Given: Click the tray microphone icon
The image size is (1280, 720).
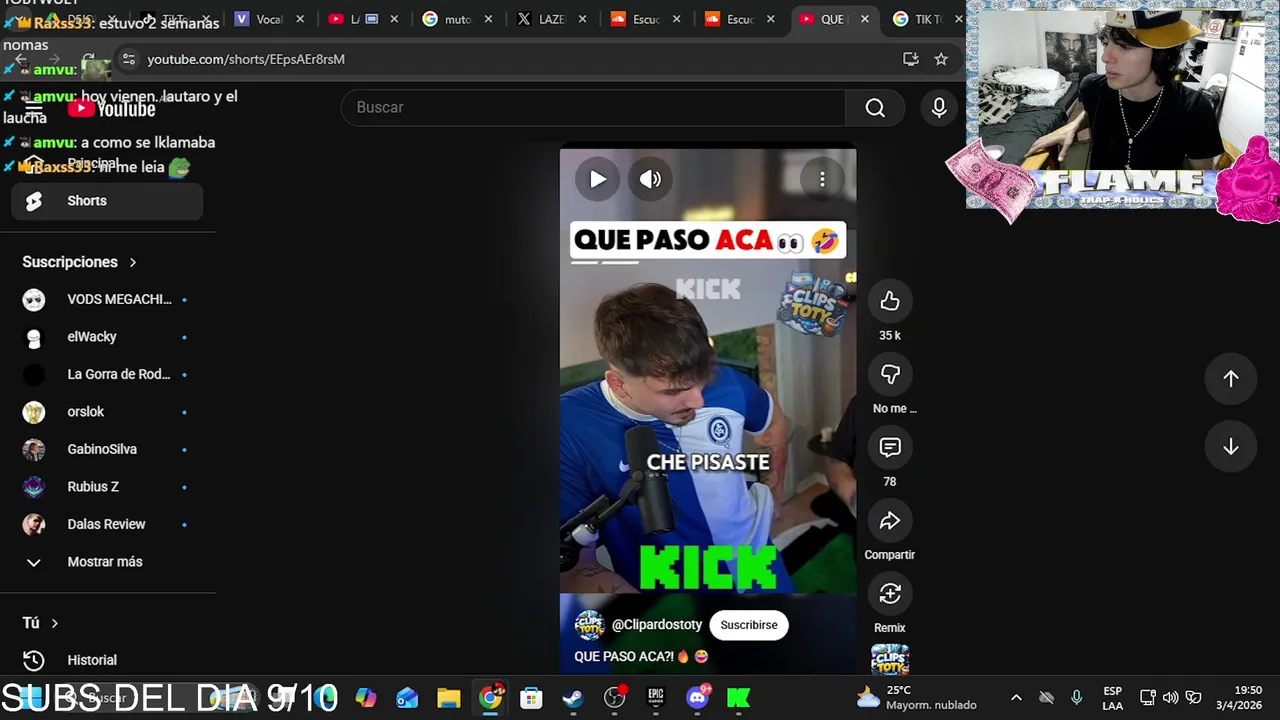Looking at the screenshot, I should [x=1076, y=698].
